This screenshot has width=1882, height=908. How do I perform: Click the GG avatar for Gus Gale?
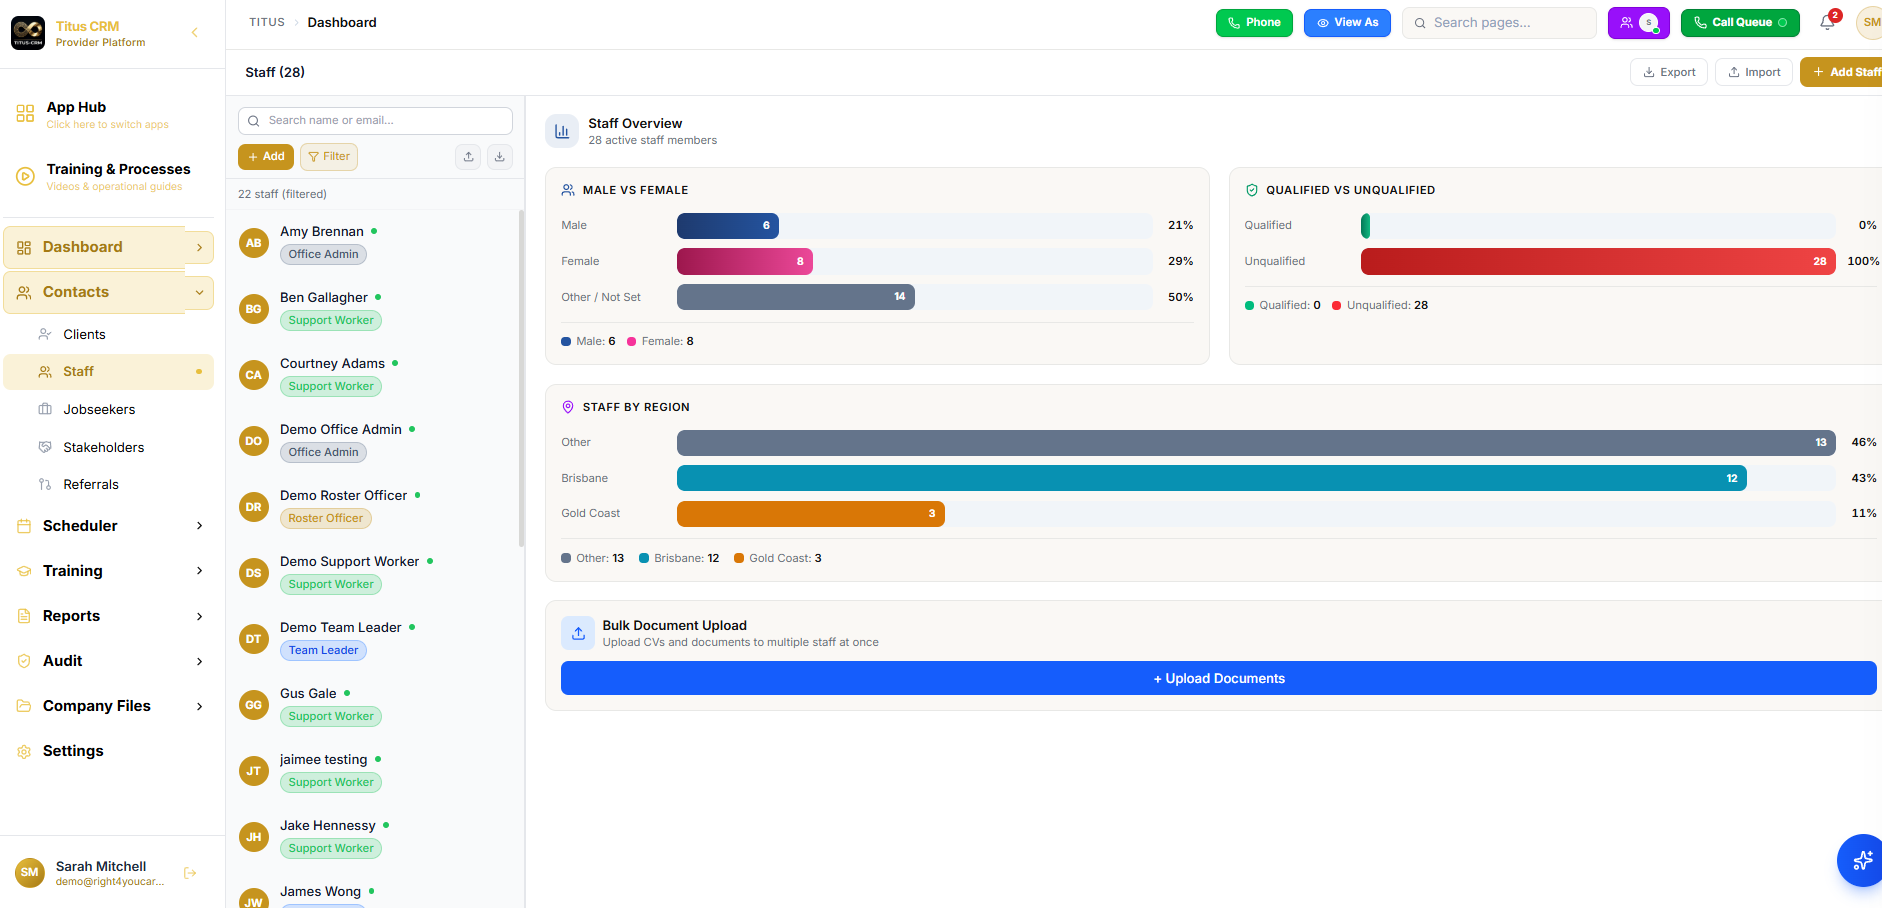[x=254, y=705]
